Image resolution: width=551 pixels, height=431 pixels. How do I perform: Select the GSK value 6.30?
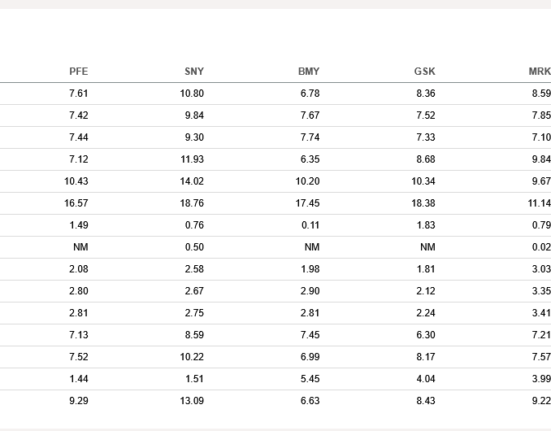coord(426,335)
